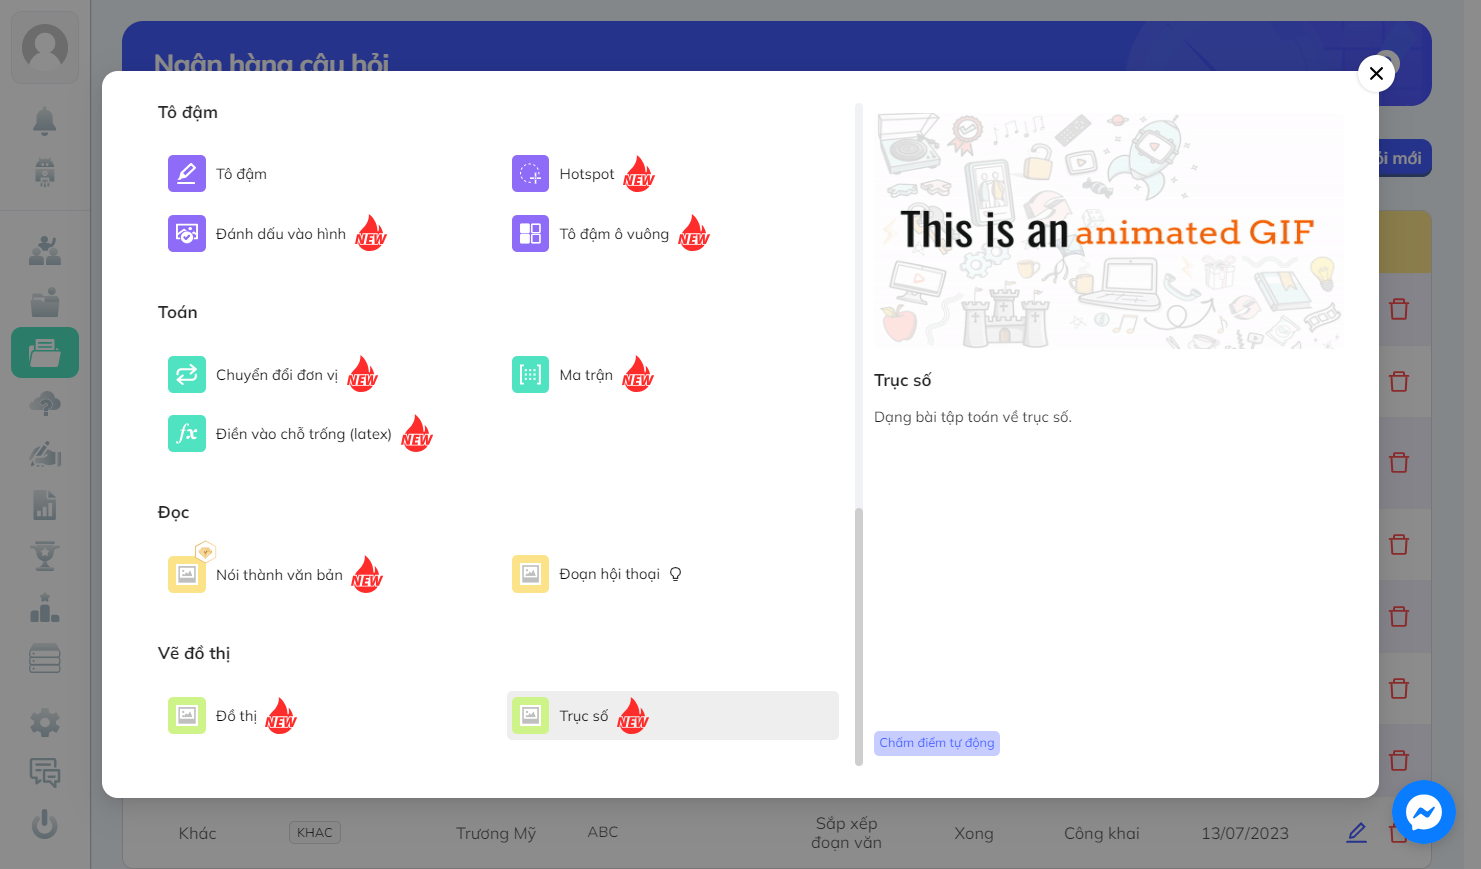Screen dimensions: 1481x869
Task: Click the Vẽ đồ thị section heading
Action: click(194, 653)
